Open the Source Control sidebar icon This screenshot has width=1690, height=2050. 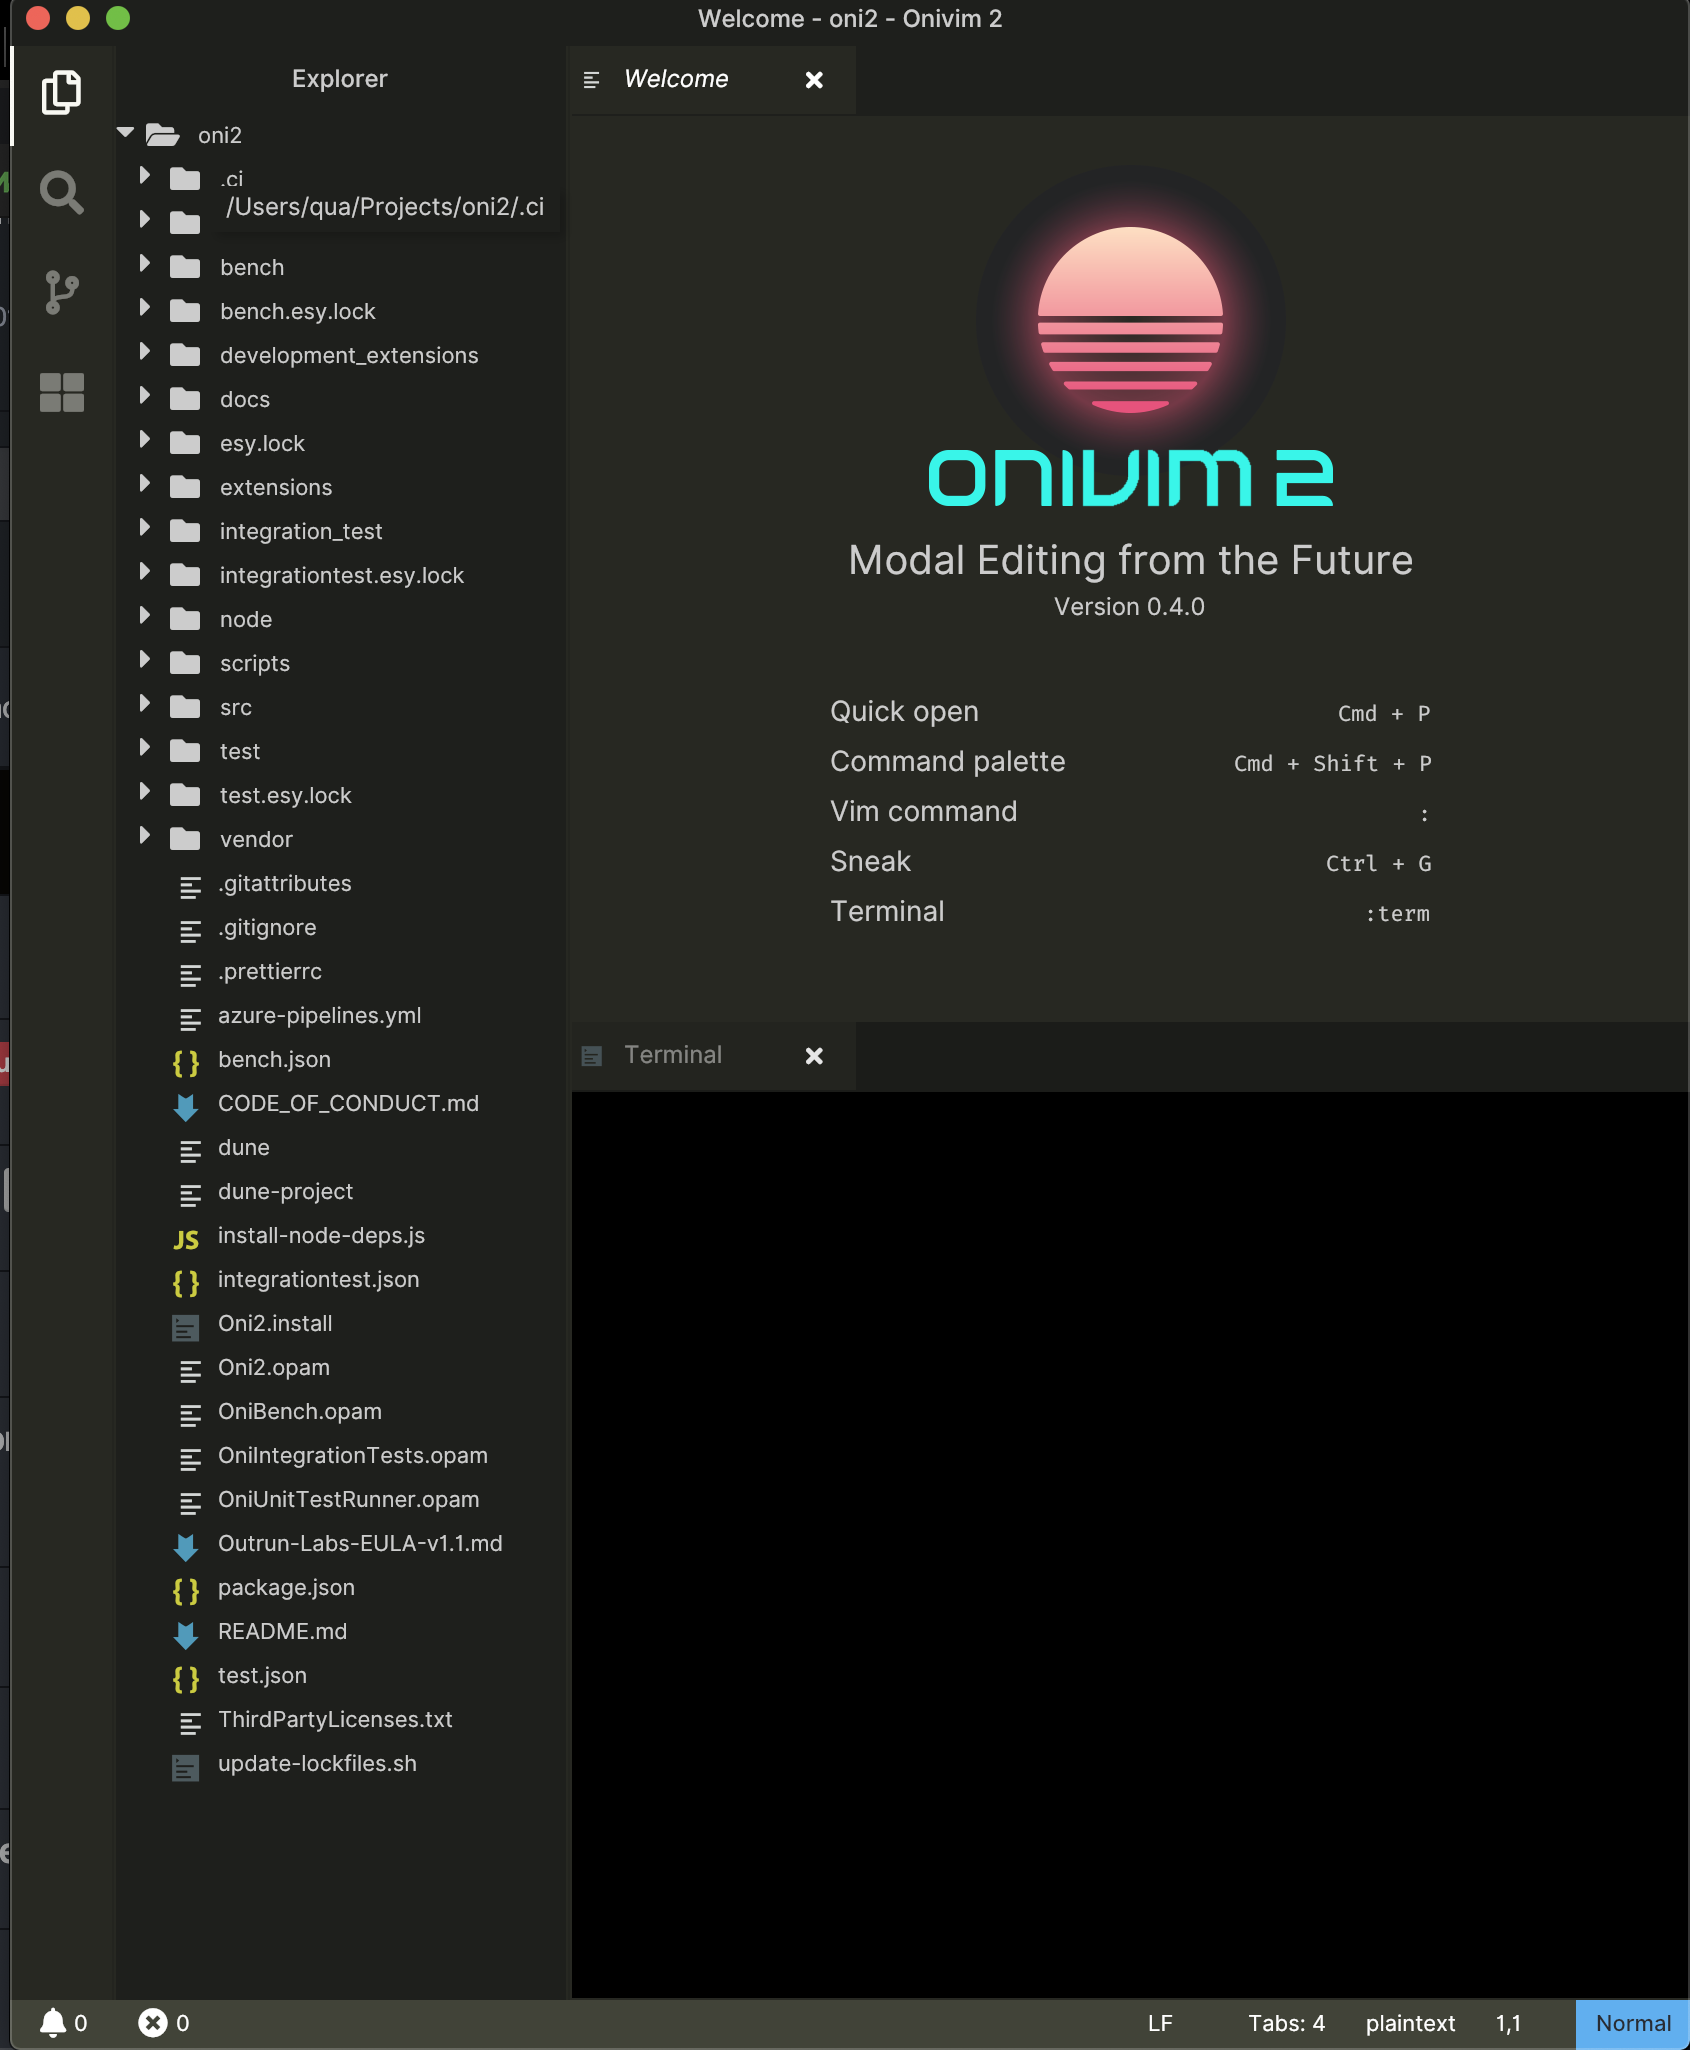[63, 292]
